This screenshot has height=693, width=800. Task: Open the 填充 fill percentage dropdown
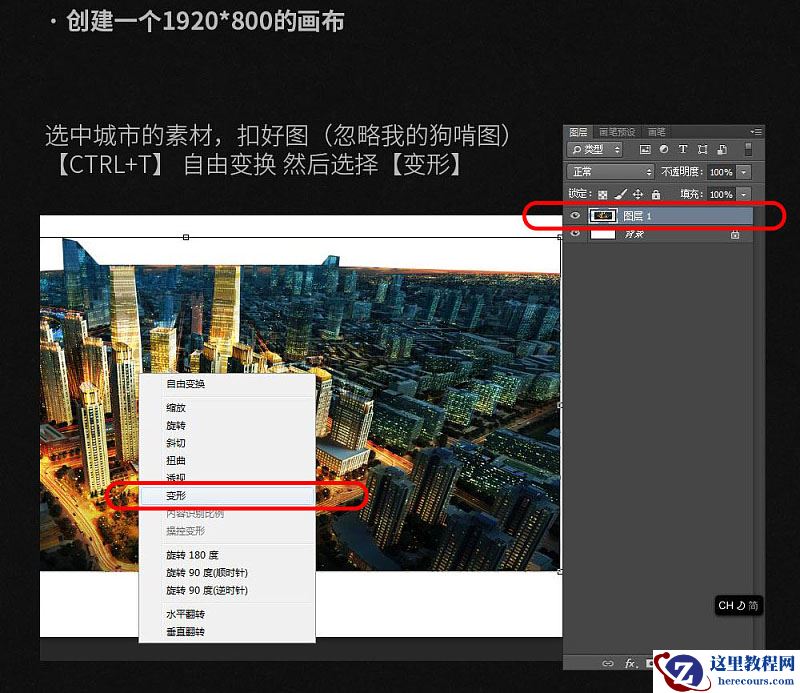(x=744, y=194)
